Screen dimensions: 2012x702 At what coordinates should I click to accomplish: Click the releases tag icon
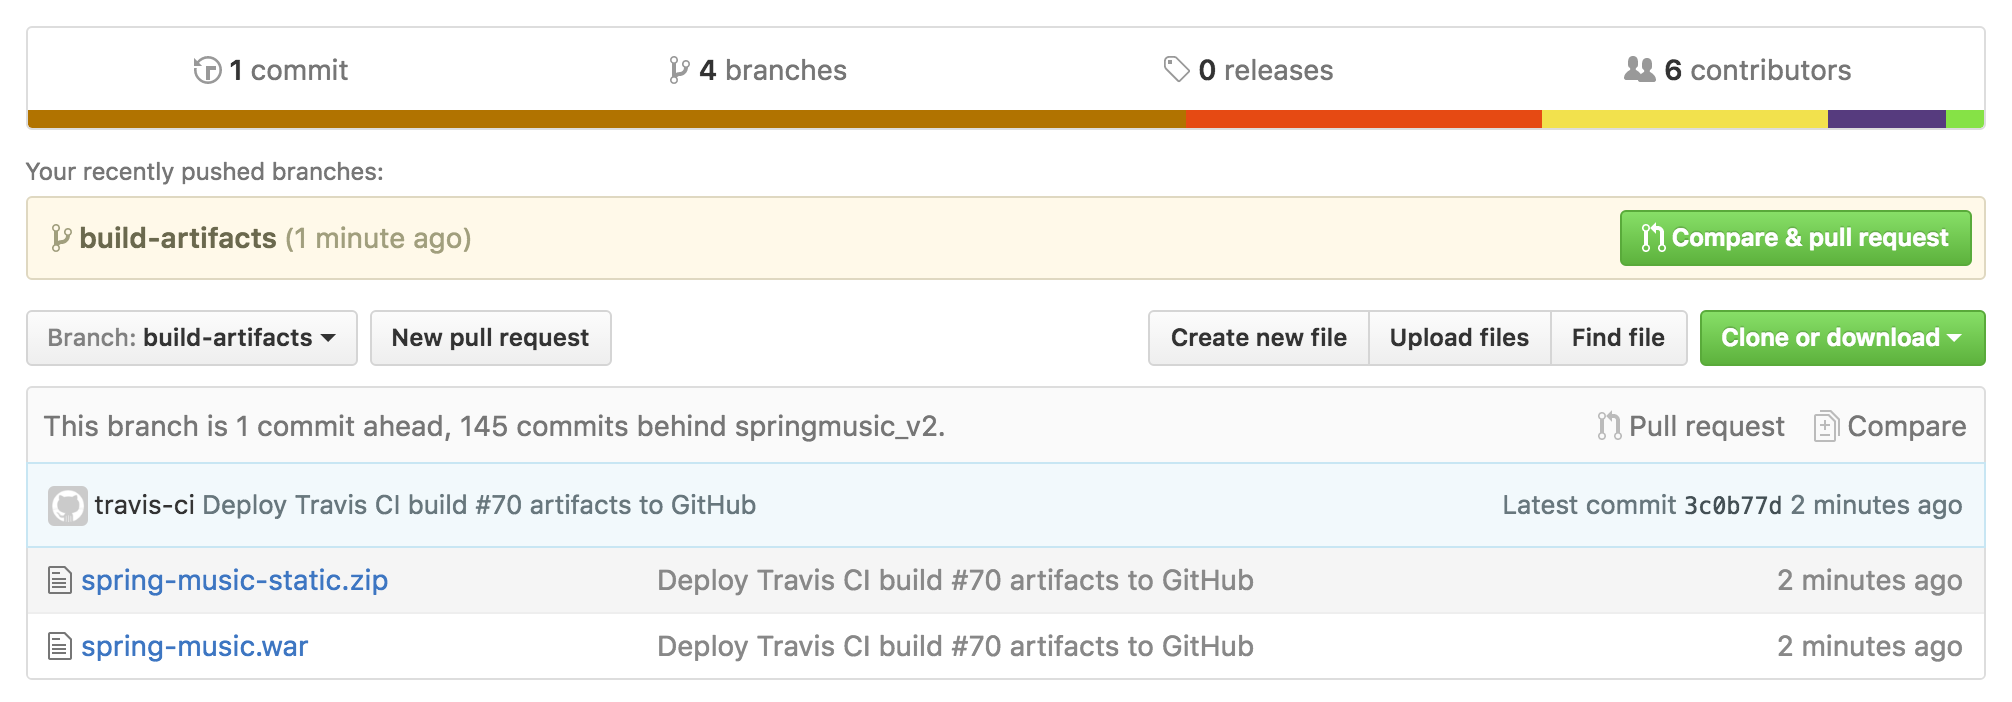point(1176,69)
